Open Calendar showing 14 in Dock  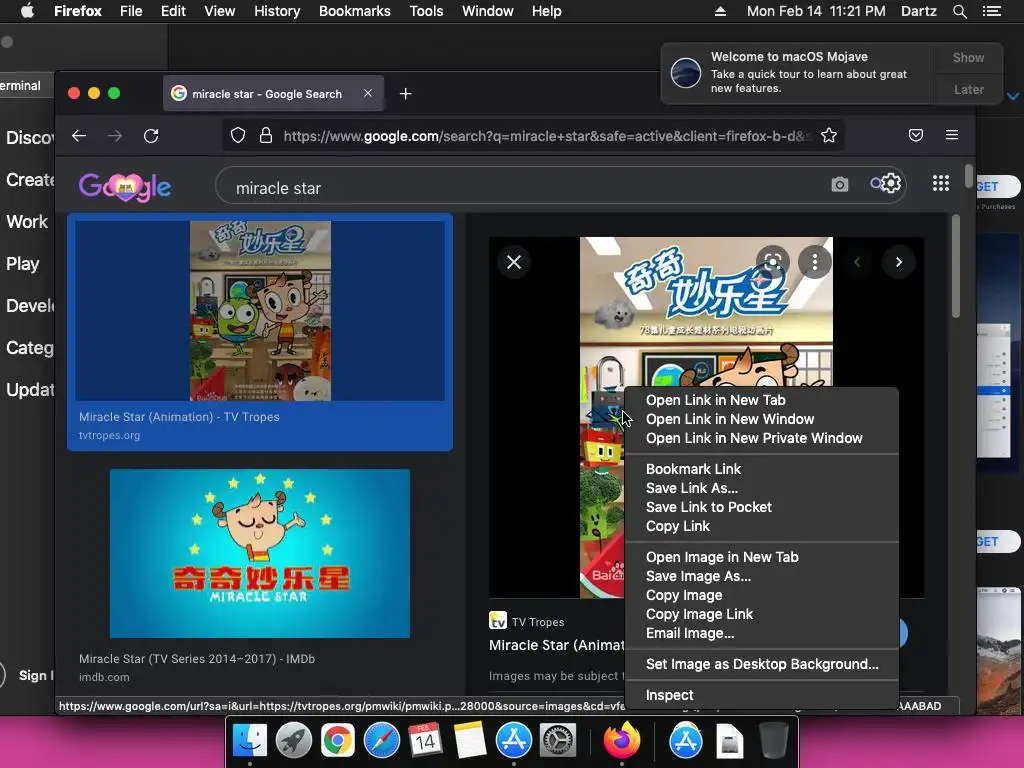click(x=425, y=741)
